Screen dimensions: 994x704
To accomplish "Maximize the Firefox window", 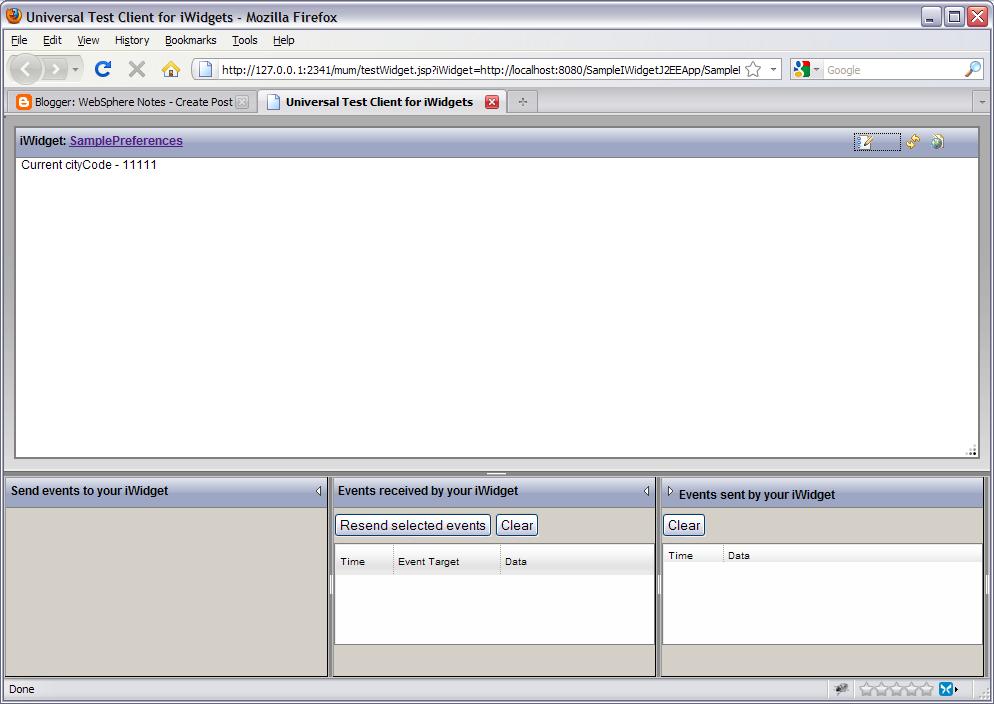I will pyautogui.click(x=953, y=16).
